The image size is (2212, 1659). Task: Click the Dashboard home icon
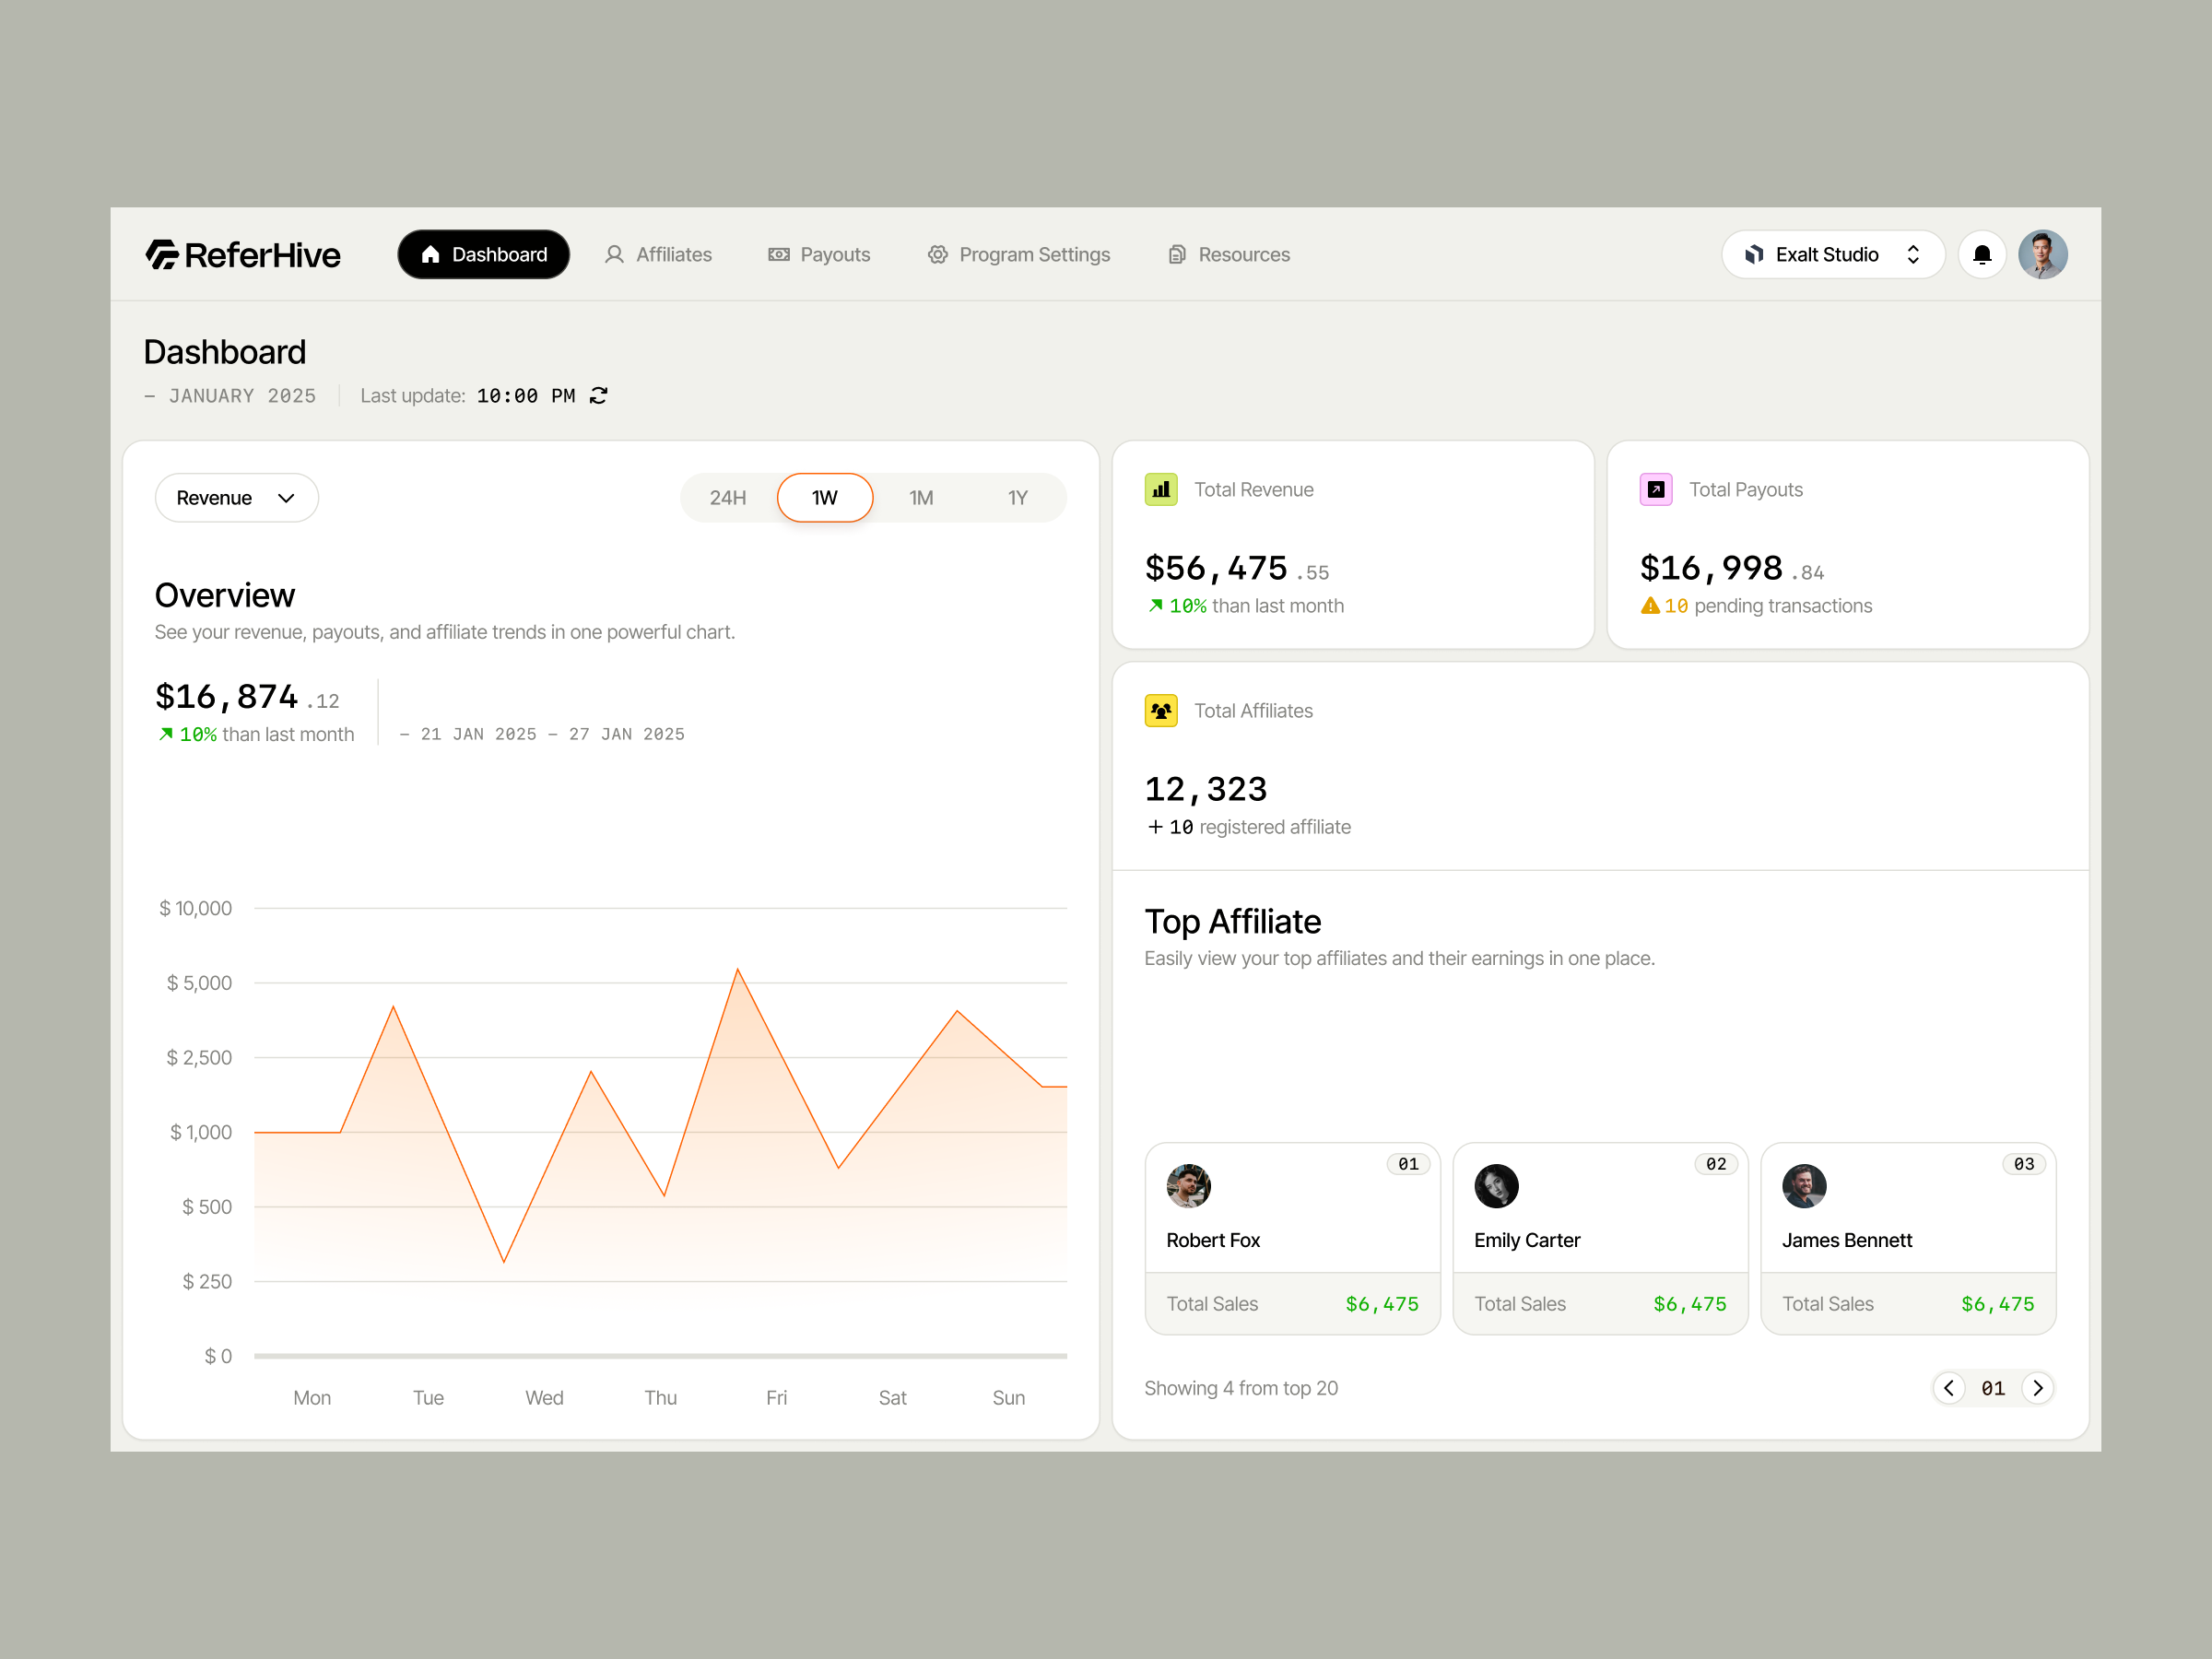431,255
